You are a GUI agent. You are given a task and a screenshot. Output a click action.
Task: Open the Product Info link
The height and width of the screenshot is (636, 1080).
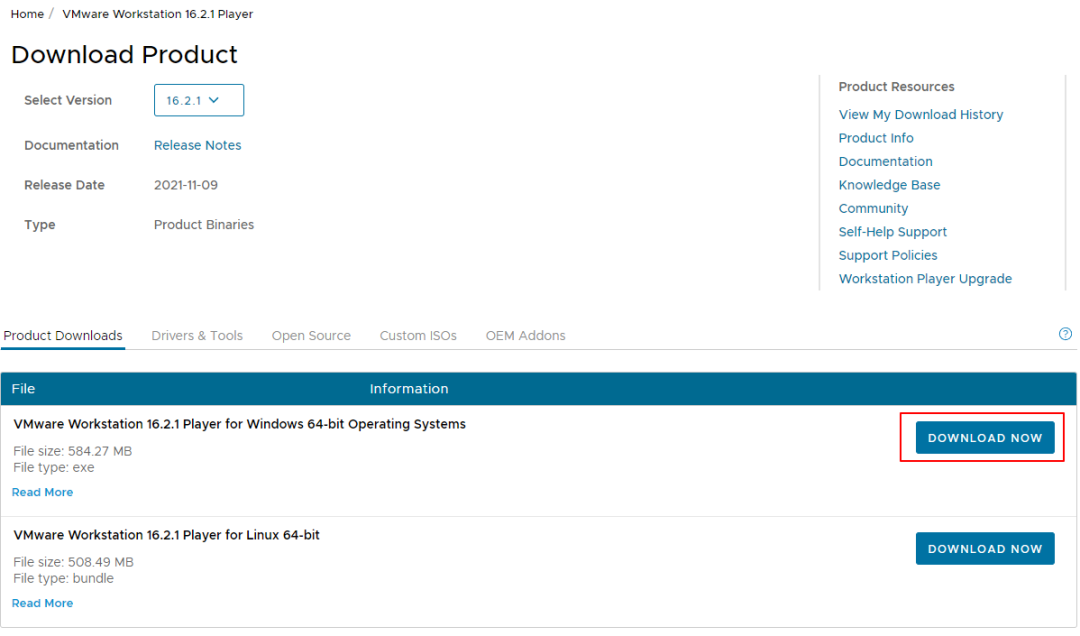(x=875, y=138)
